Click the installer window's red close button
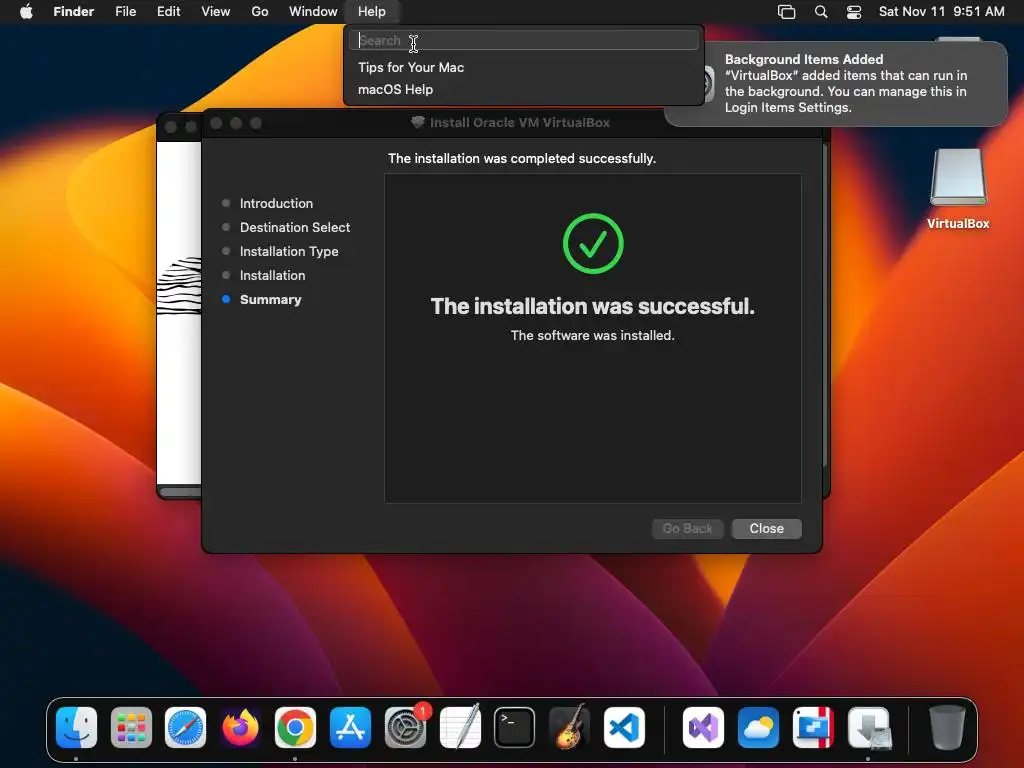 pyautogui.click(x=216, y=123)
